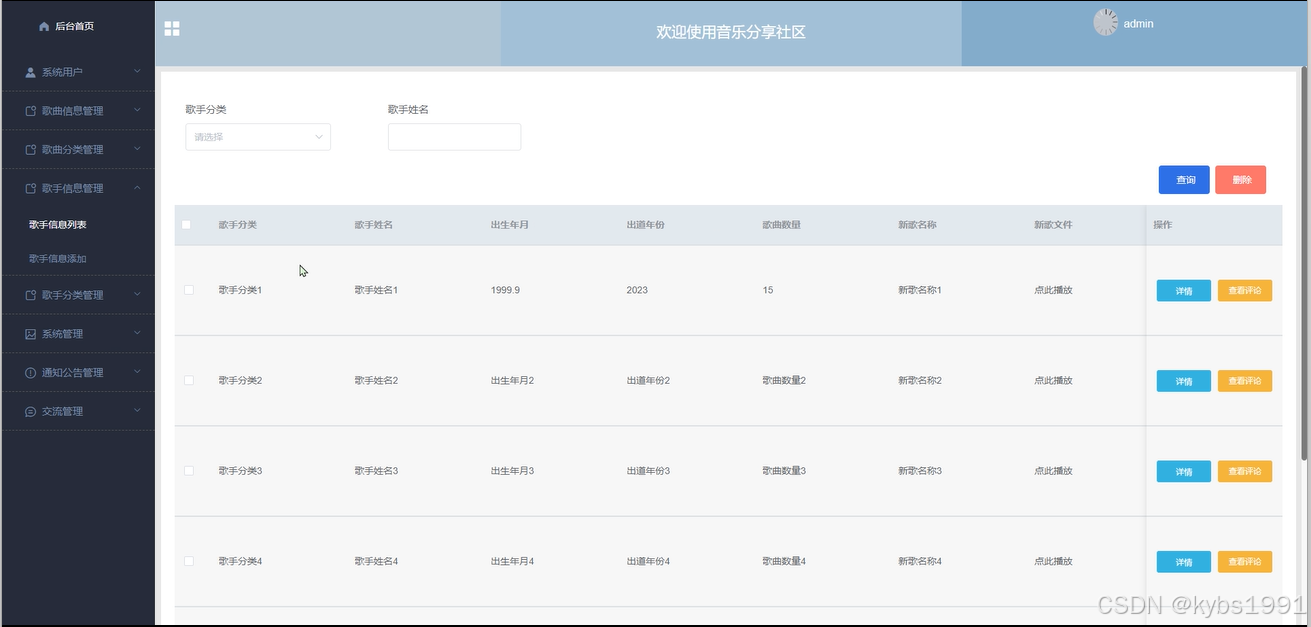Tick the select-all checkbox in table header
Viewport: 1311px width, 627px height.
pyautogui.click(x=186, y=225)
